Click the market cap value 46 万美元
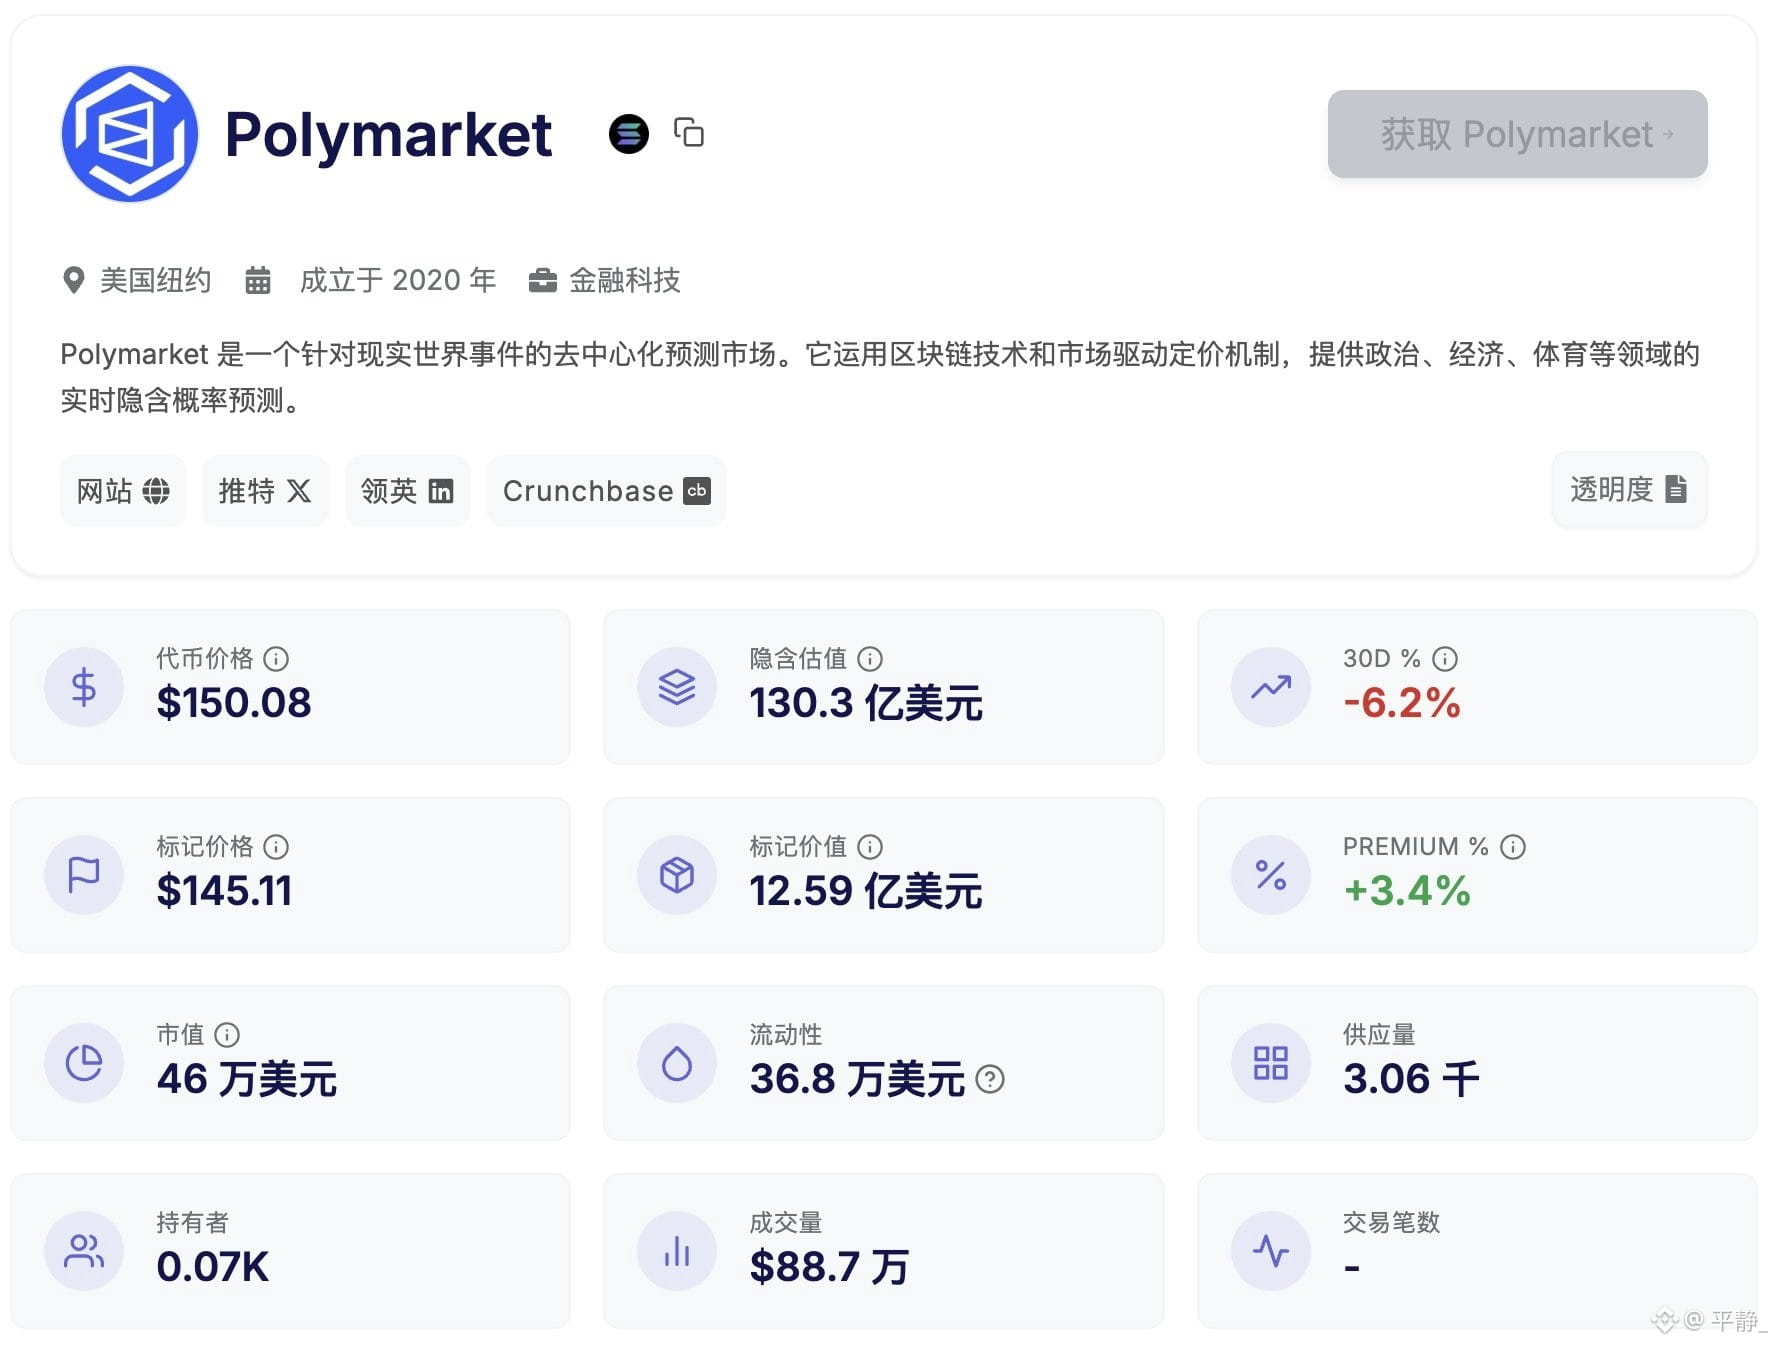This screenshot has height=1346, width=1776. 247,1079
